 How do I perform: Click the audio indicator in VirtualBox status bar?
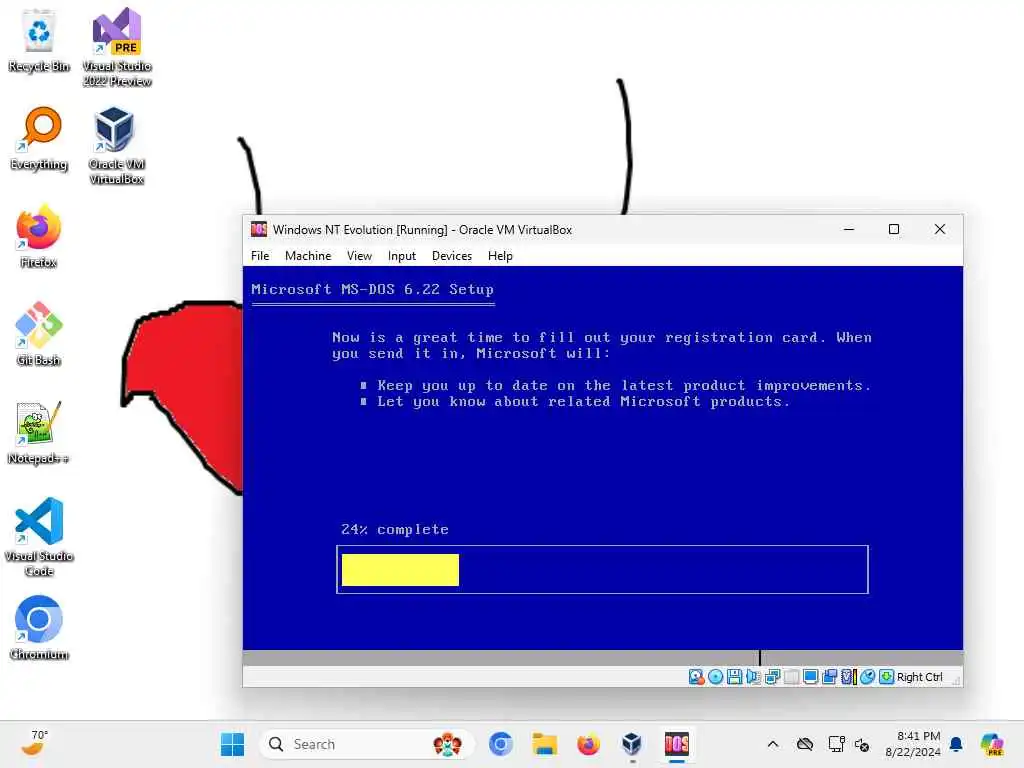753,677
